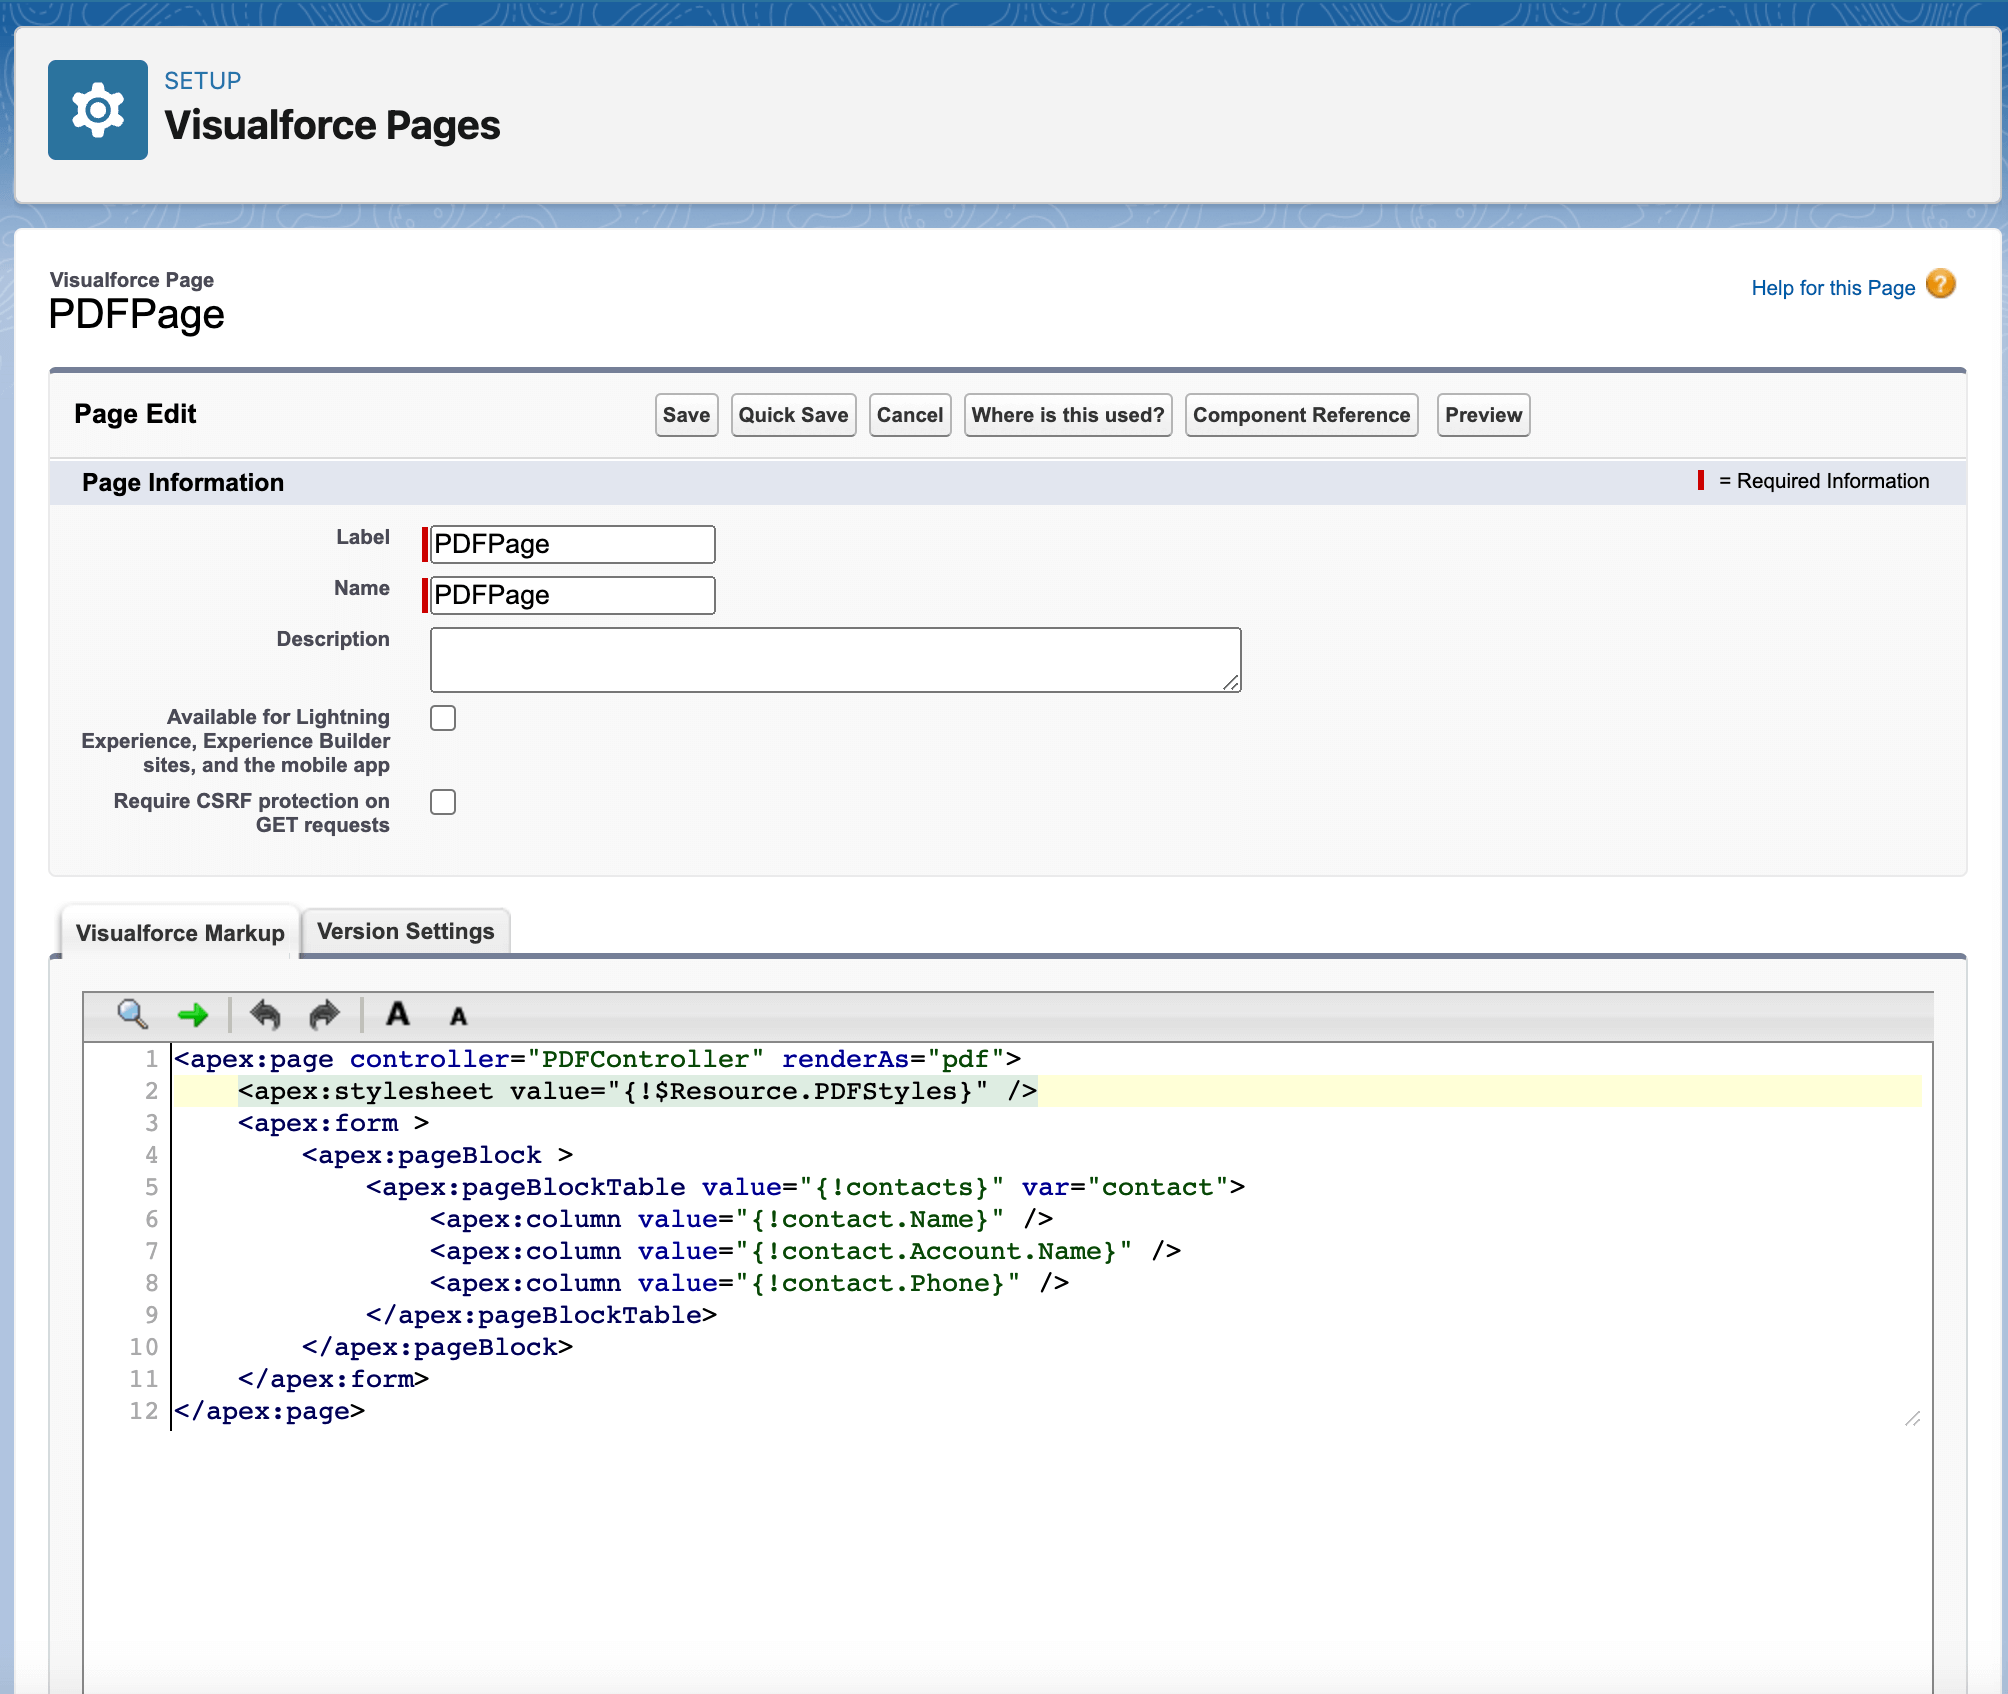This screenshot has height=1694, width=2008.
Task: Increase editor font size with large A icon
Action: [398, 1015]
